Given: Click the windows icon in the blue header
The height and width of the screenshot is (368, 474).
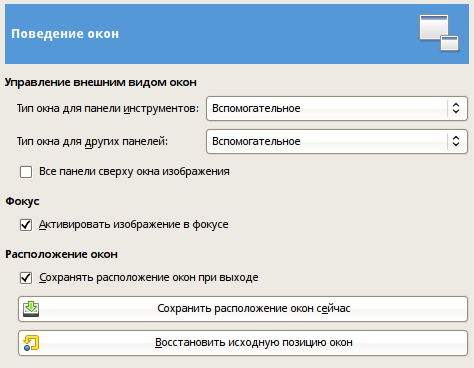Looking at the screenshot, I should (439, 33).
